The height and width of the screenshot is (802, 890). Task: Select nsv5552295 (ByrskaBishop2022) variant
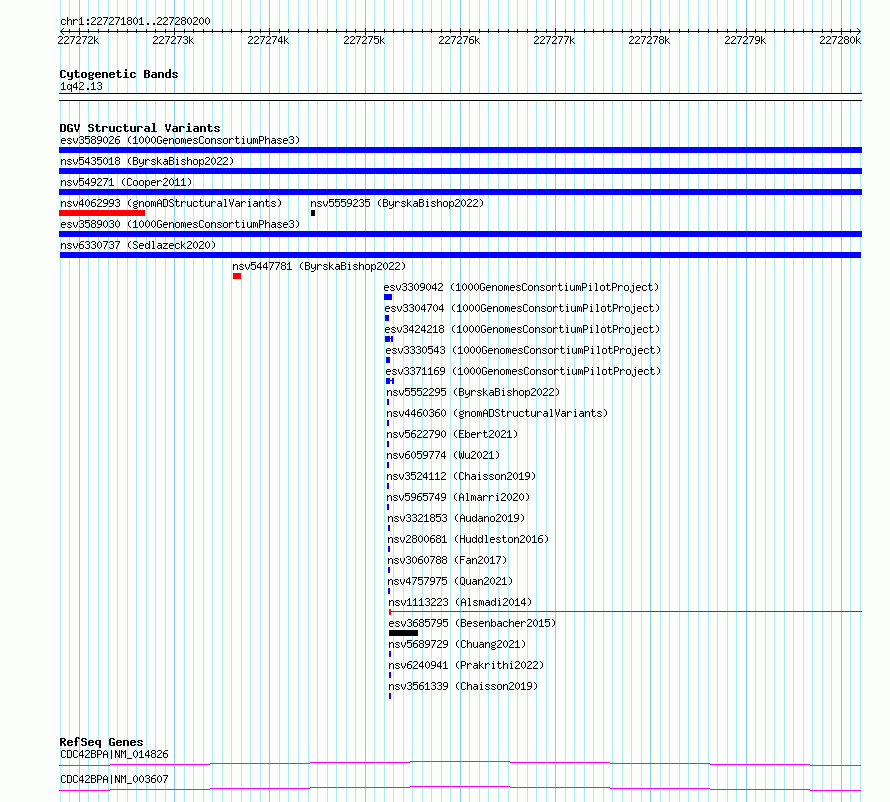(x=473, y=392)
